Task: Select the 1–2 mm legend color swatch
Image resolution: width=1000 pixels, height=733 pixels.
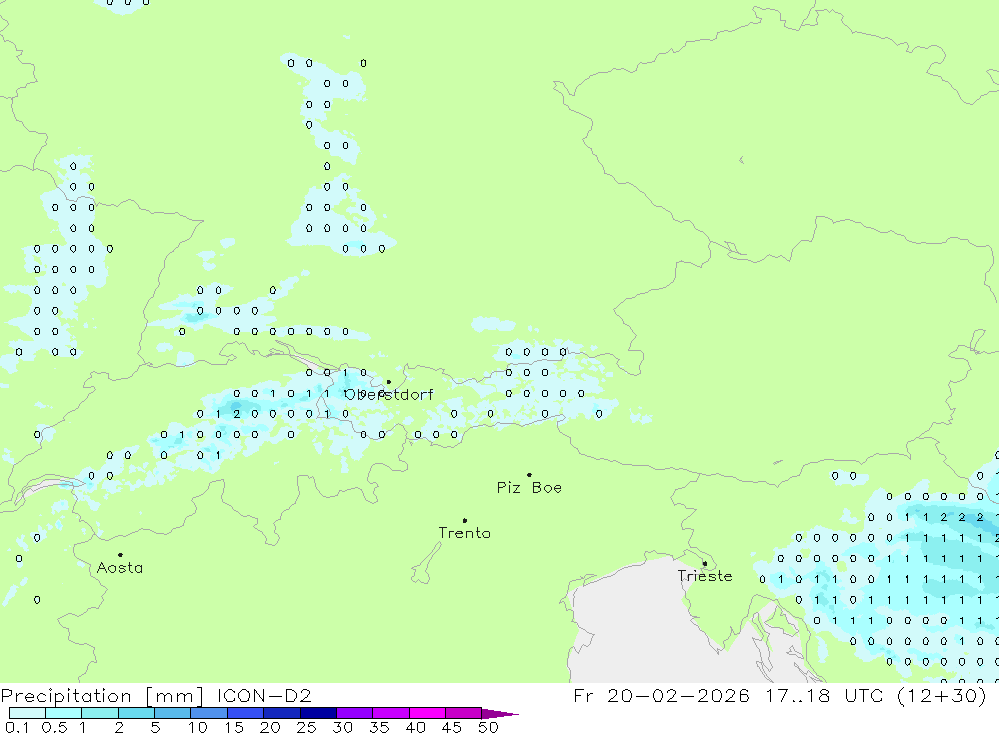Action: [100, 713]
